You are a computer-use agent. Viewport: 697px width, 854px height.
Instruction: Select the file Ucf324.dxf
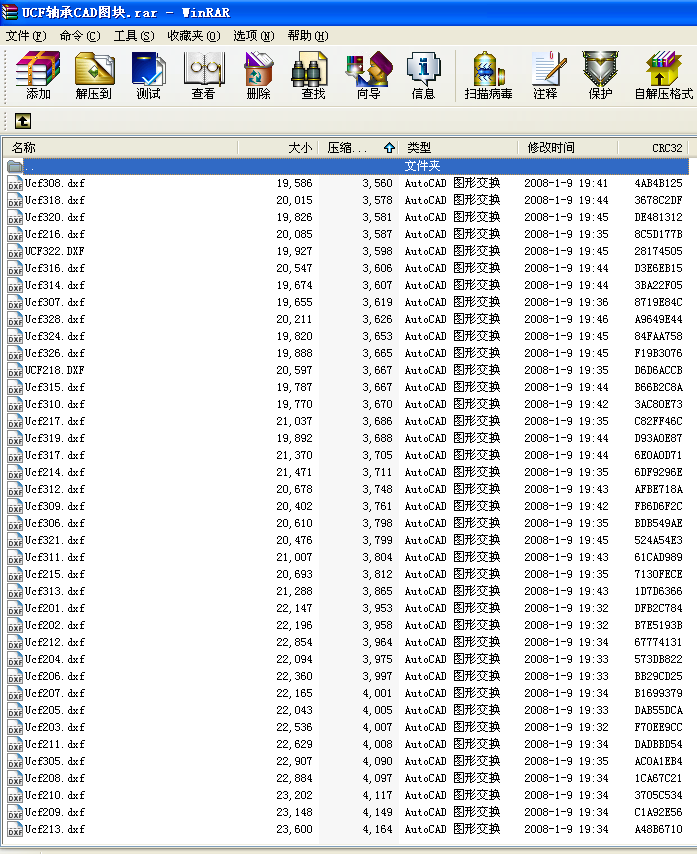pos(55,336)
